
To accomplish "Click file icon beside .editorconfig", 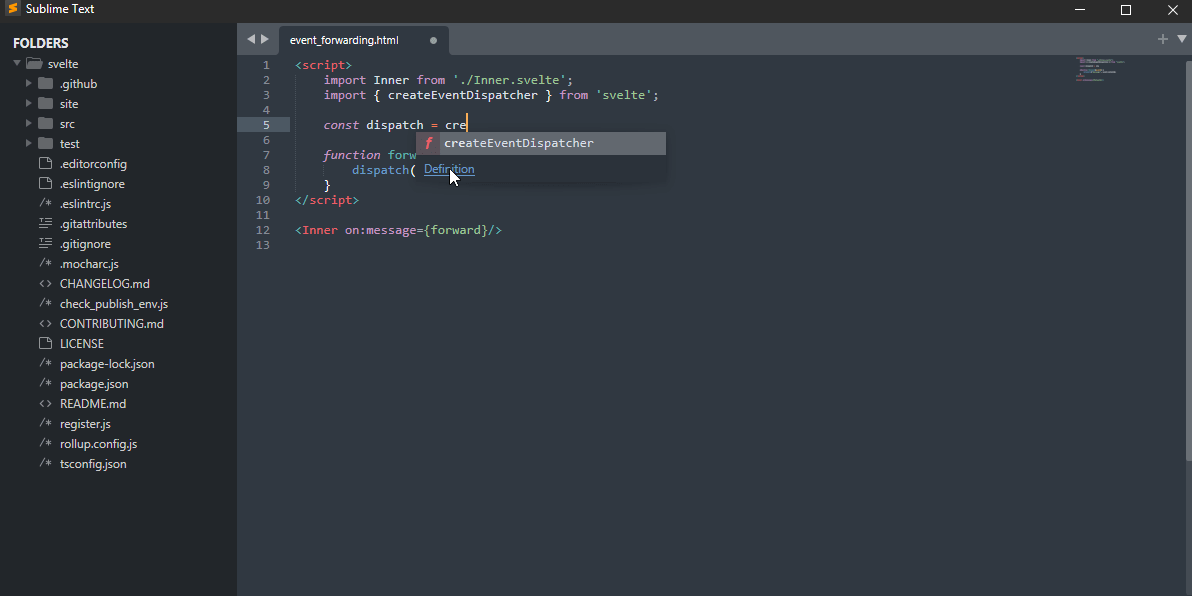I will (45, 163).
